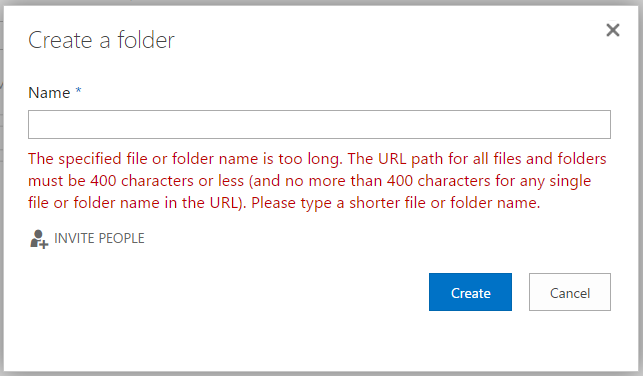The width and height of the screenshot is (643, 376).
Task: Confirm with the blue Create button
Action: click(x=470, y=292)
